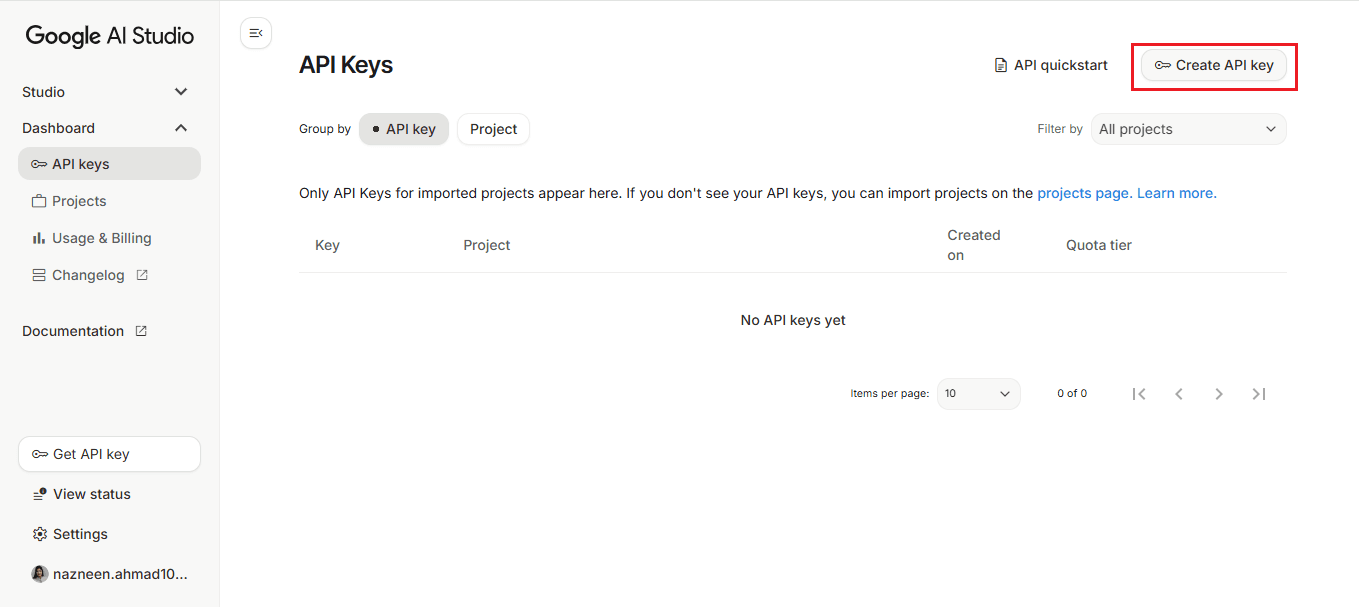Open the Items per page dropdown
The image size is (1359, 607).
[x=979, y=394]
